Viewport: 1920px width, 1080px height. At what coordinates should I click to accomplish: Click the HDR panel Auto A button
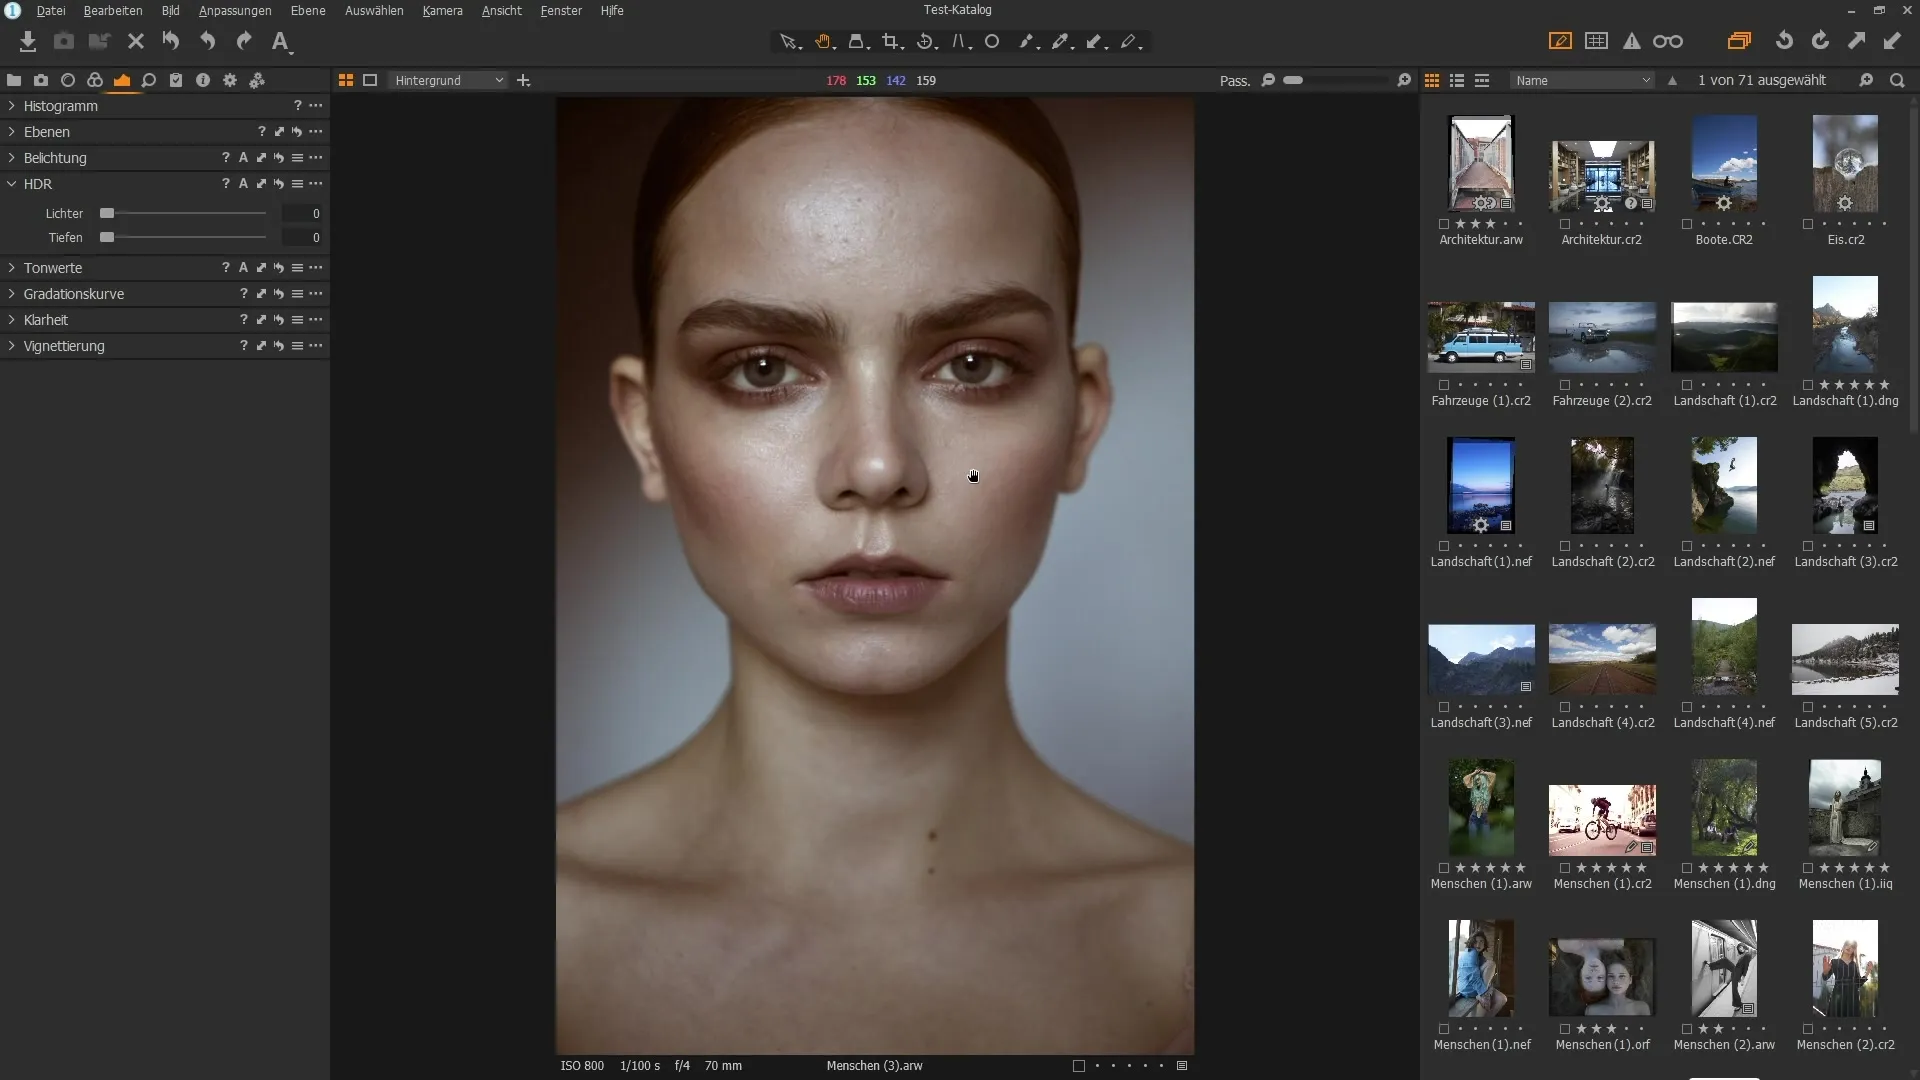coord(243,184)
